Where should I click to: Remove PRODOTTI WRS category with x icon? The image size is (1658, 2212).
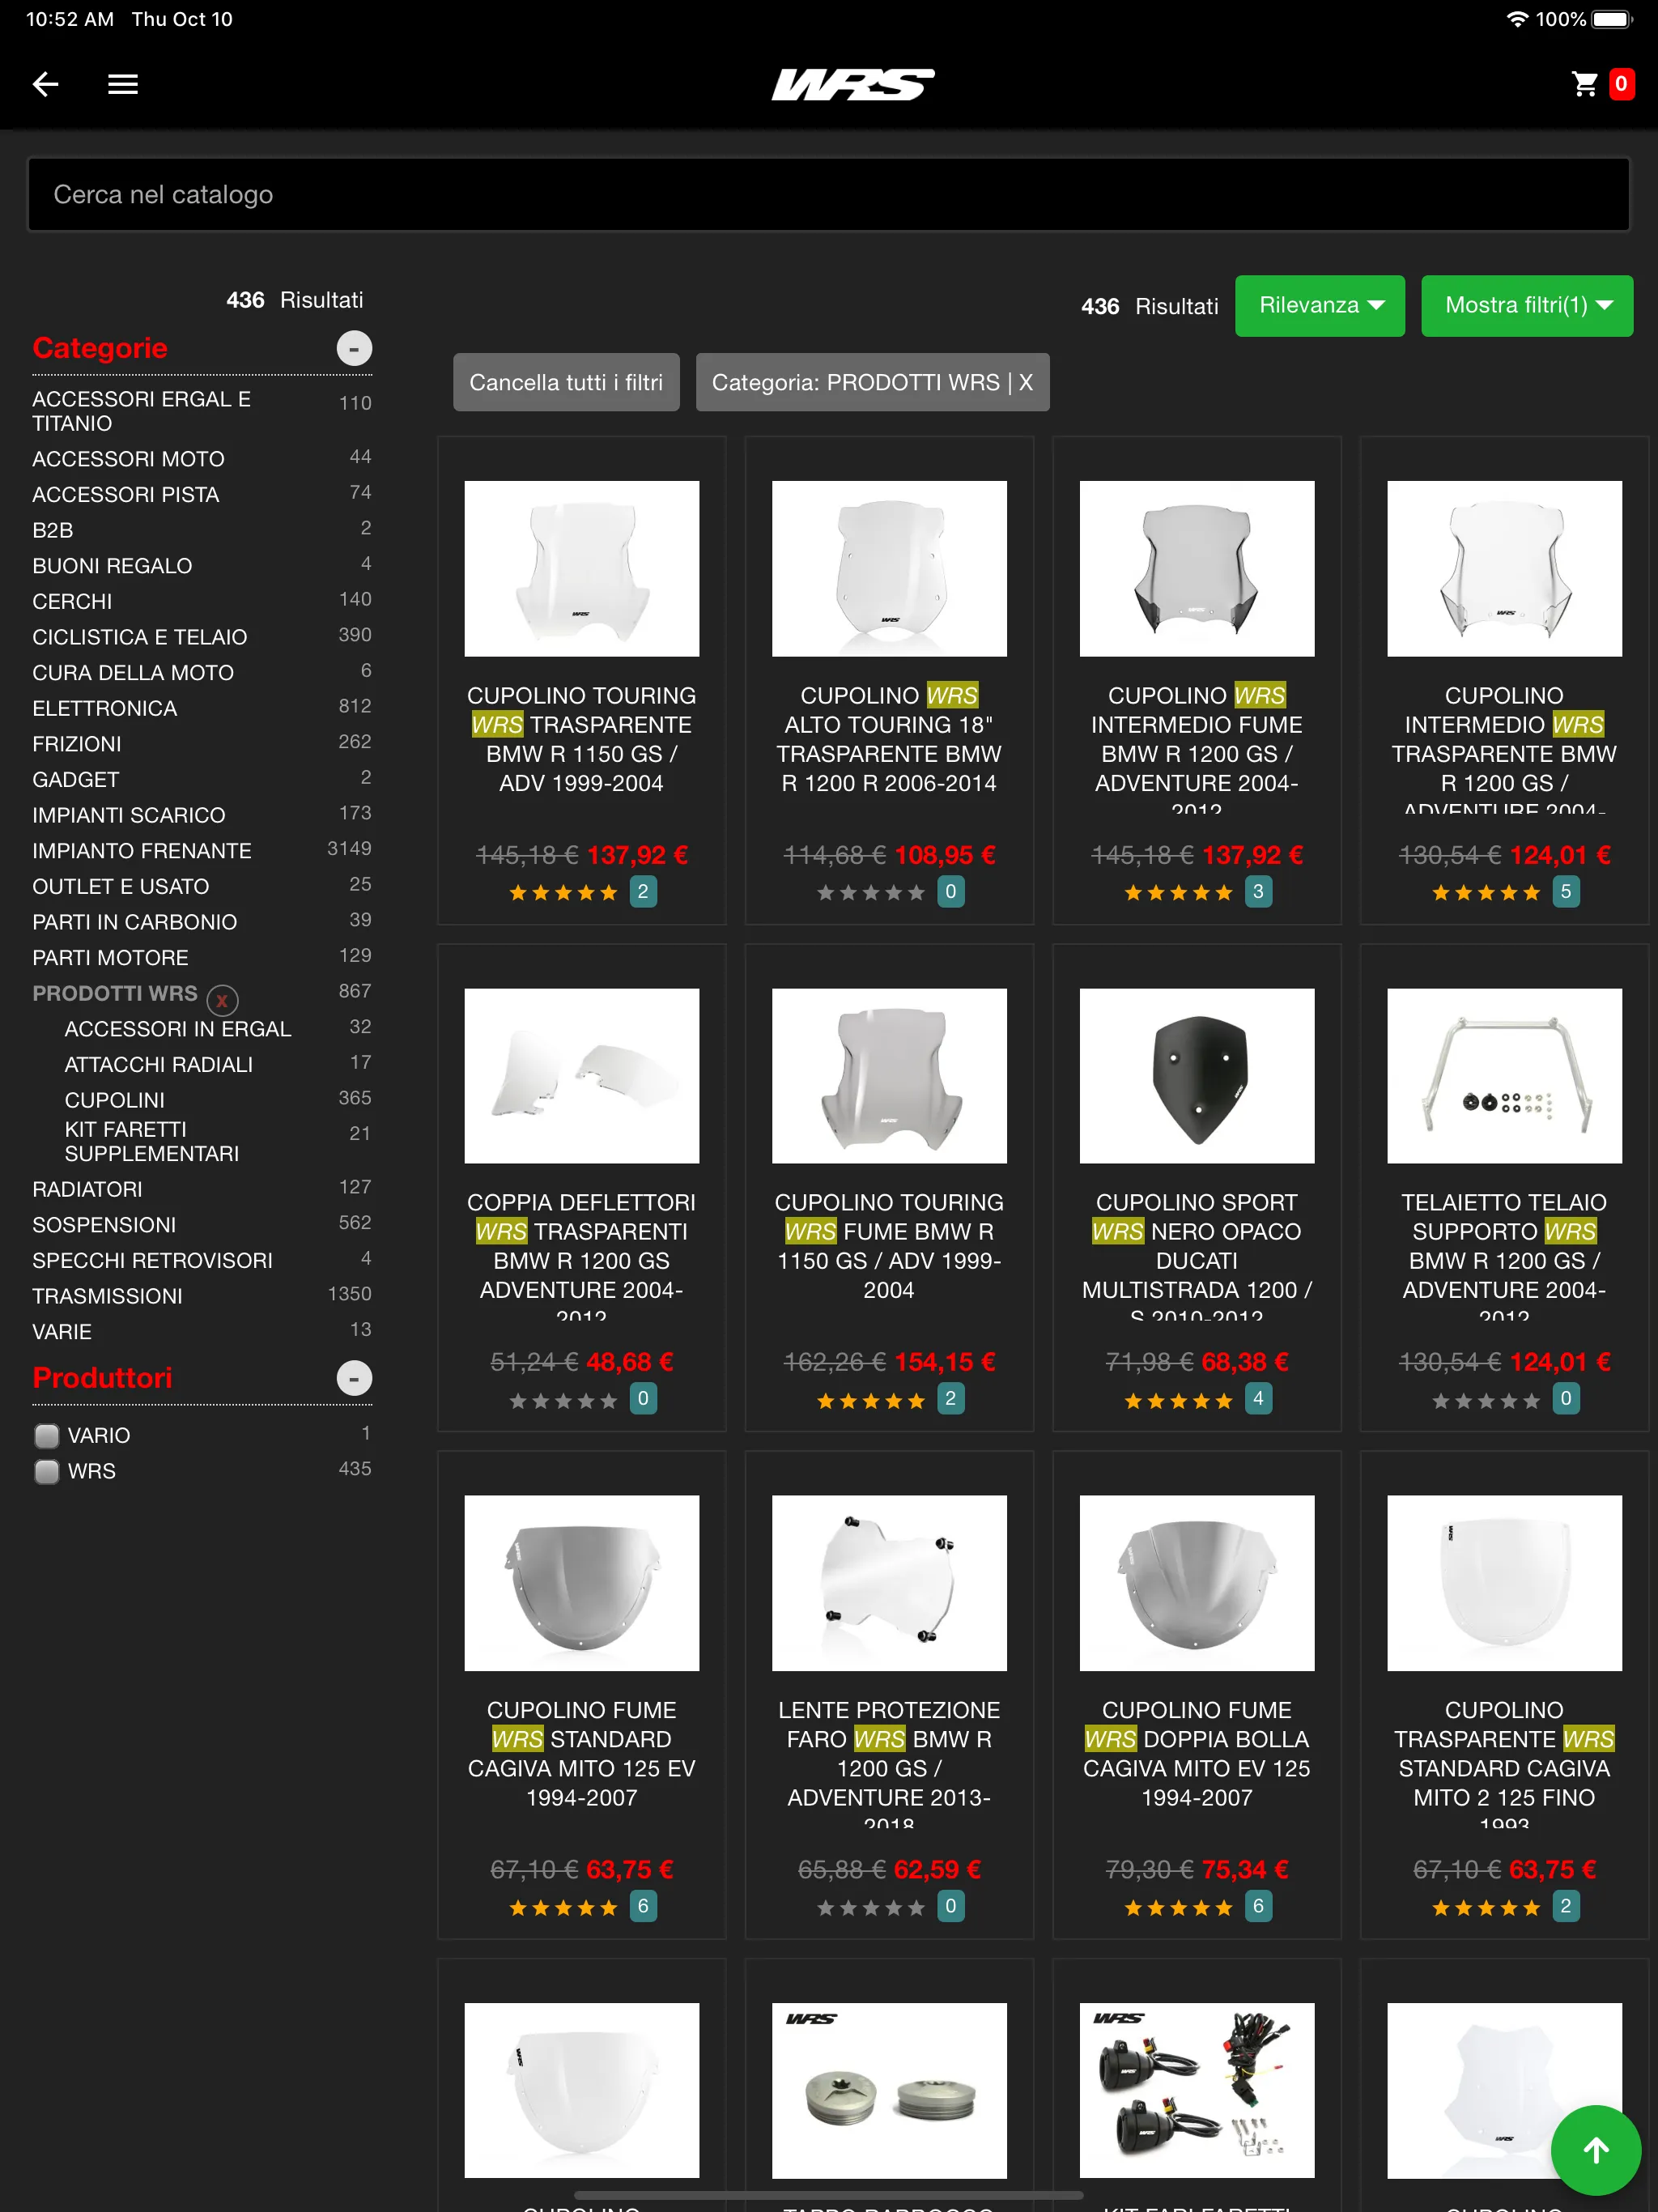pyautogui.click(x=222, y=999)
